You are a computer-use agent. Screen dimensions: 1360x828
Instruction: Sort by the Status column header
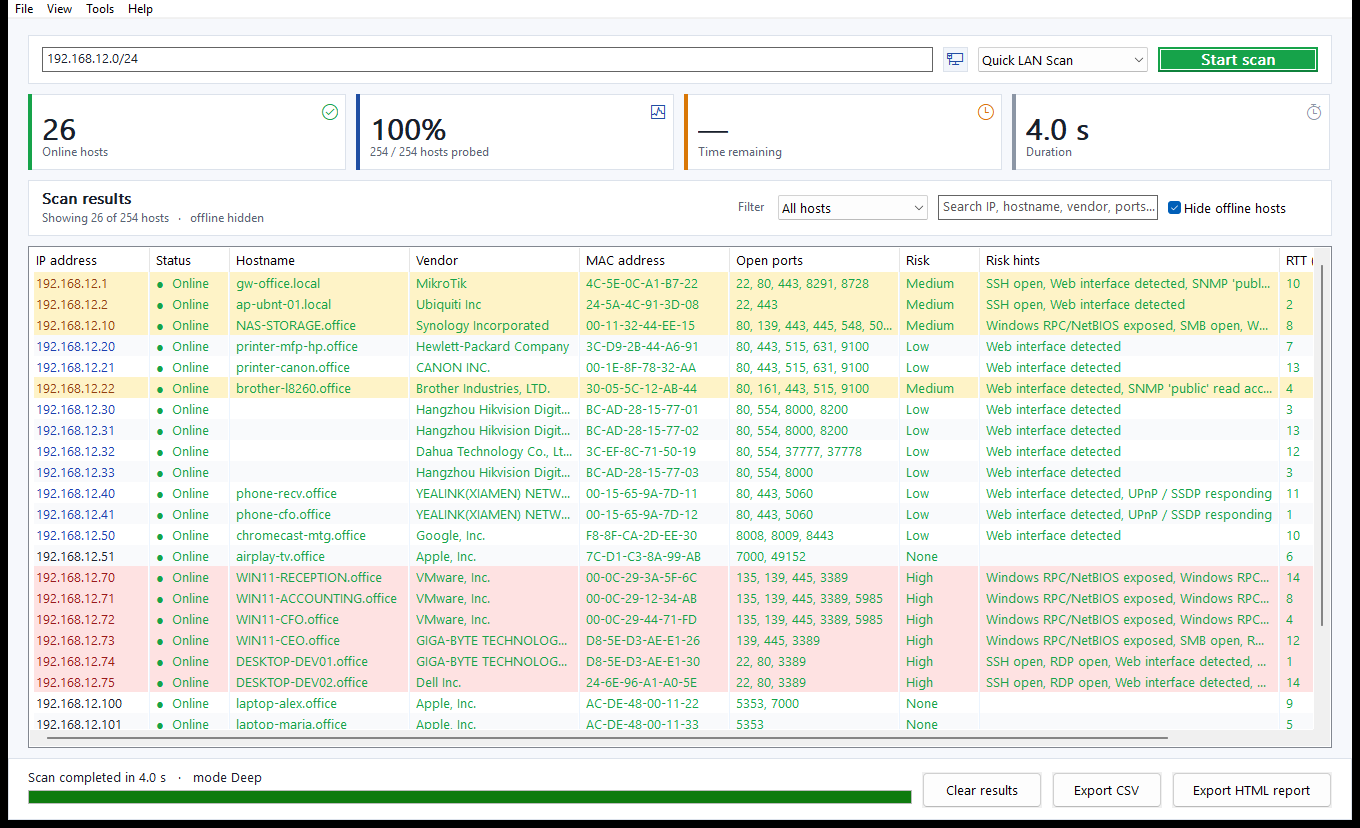click(189, 260)
